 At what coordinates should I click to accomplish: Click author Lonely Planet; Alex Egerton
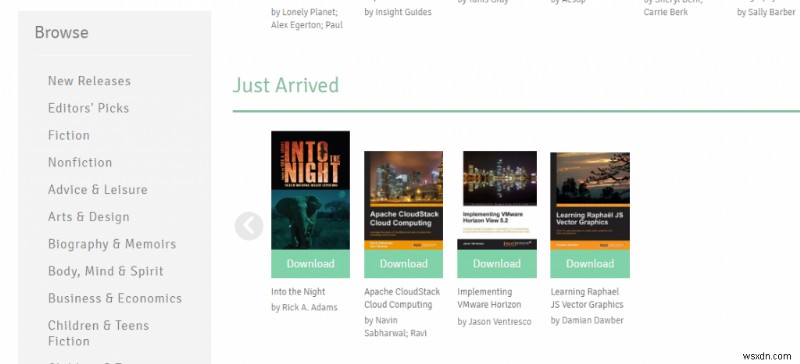(307, 18)
